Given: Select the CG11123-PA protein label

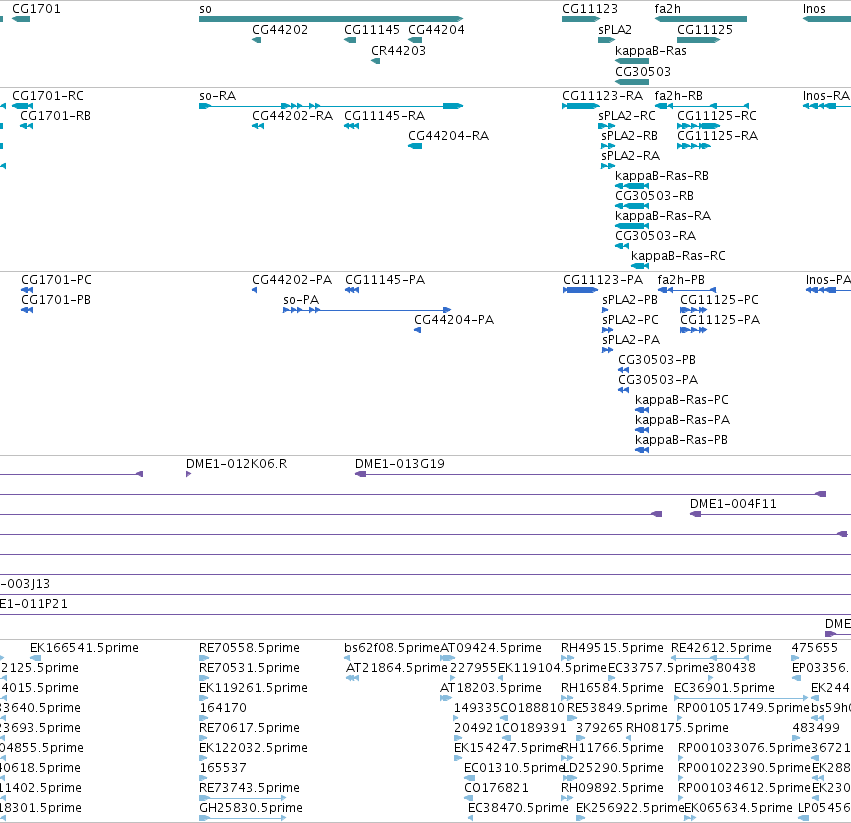Looking at the screenshot, I should 603,280.
